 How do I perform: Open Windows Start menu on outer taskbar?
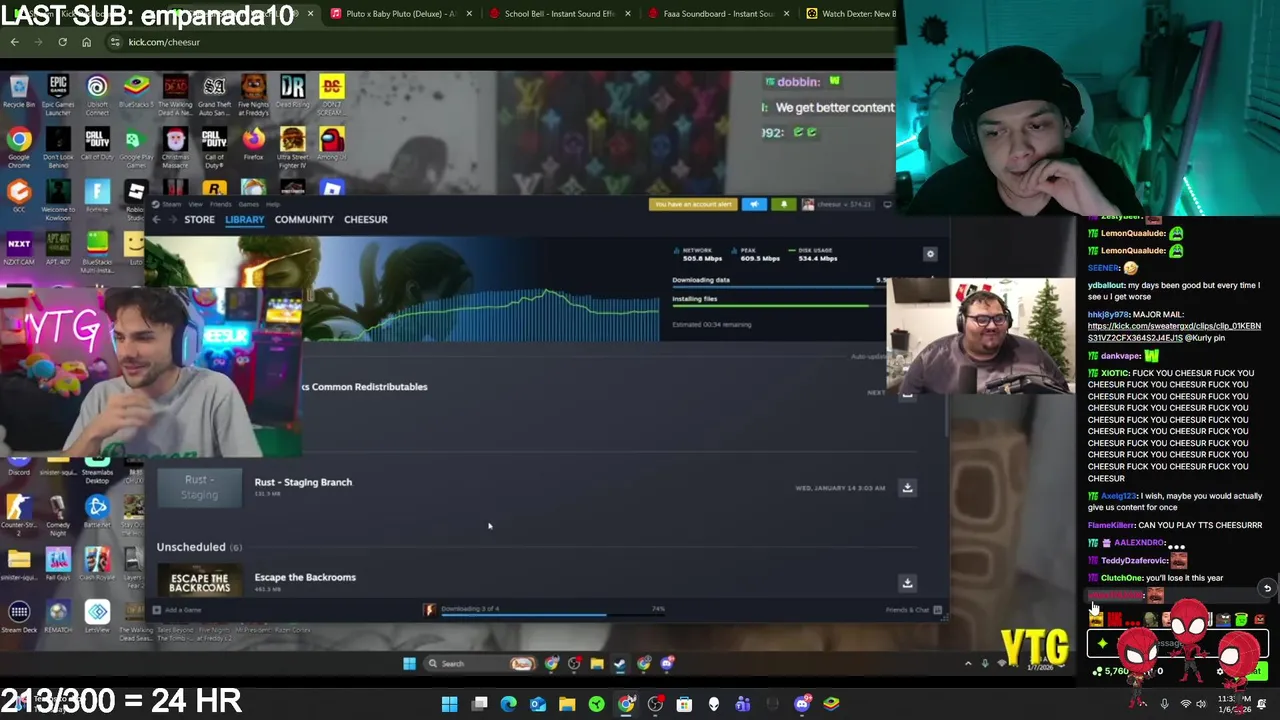click(x=450, y=704)
